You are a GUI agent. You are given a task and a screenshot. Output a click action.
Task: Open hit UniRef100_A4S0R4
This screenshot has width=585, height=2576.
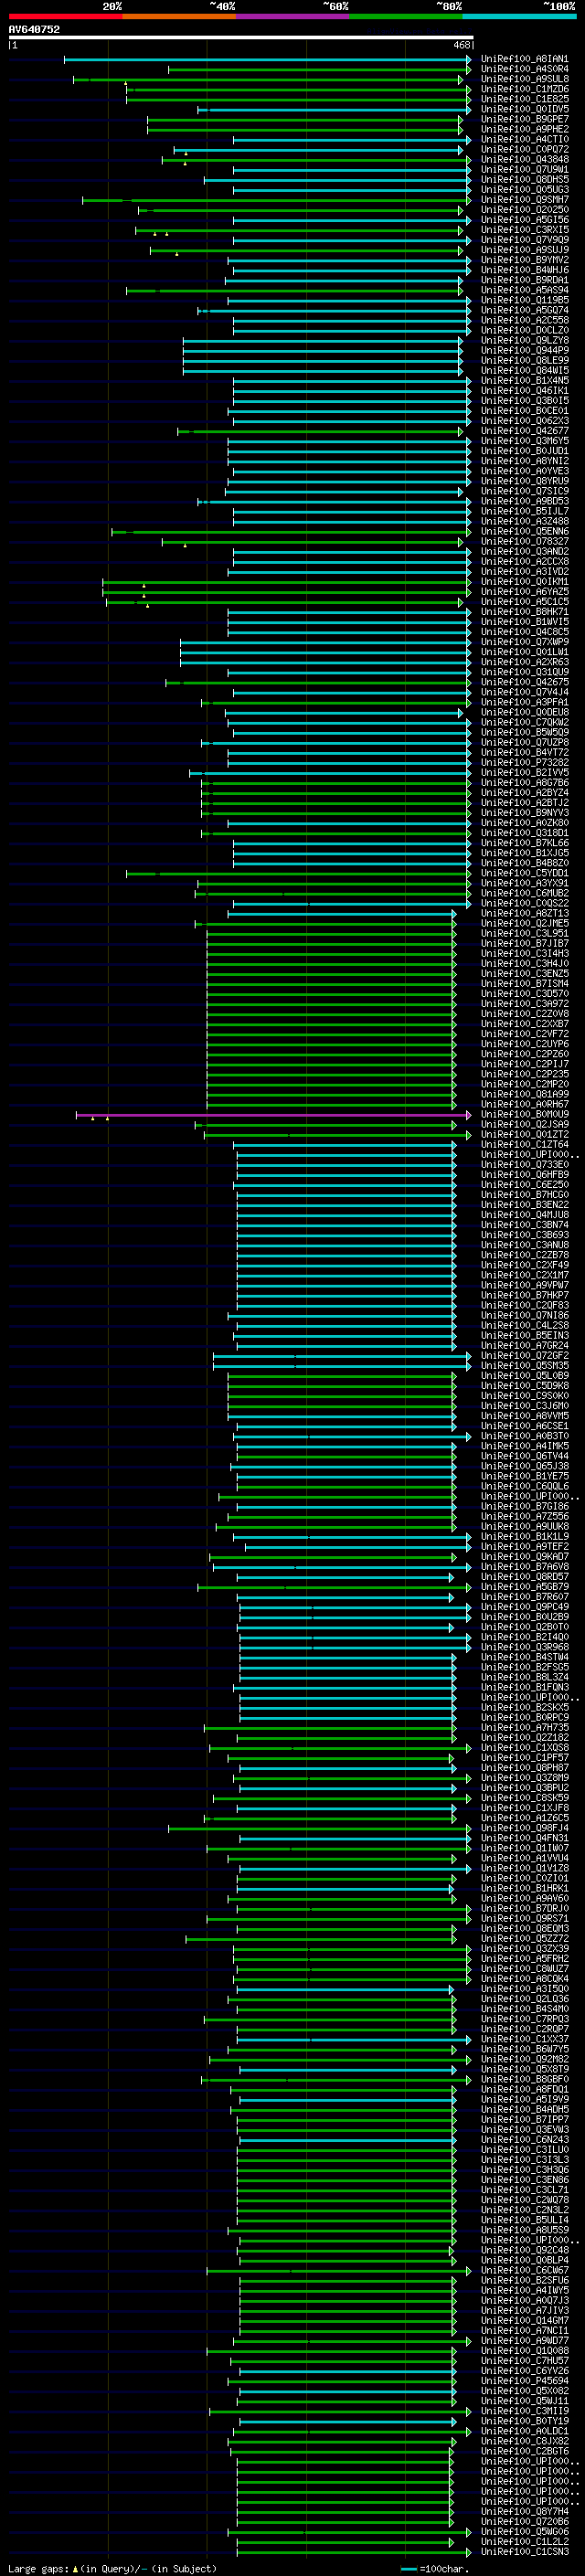pos(524,69)
